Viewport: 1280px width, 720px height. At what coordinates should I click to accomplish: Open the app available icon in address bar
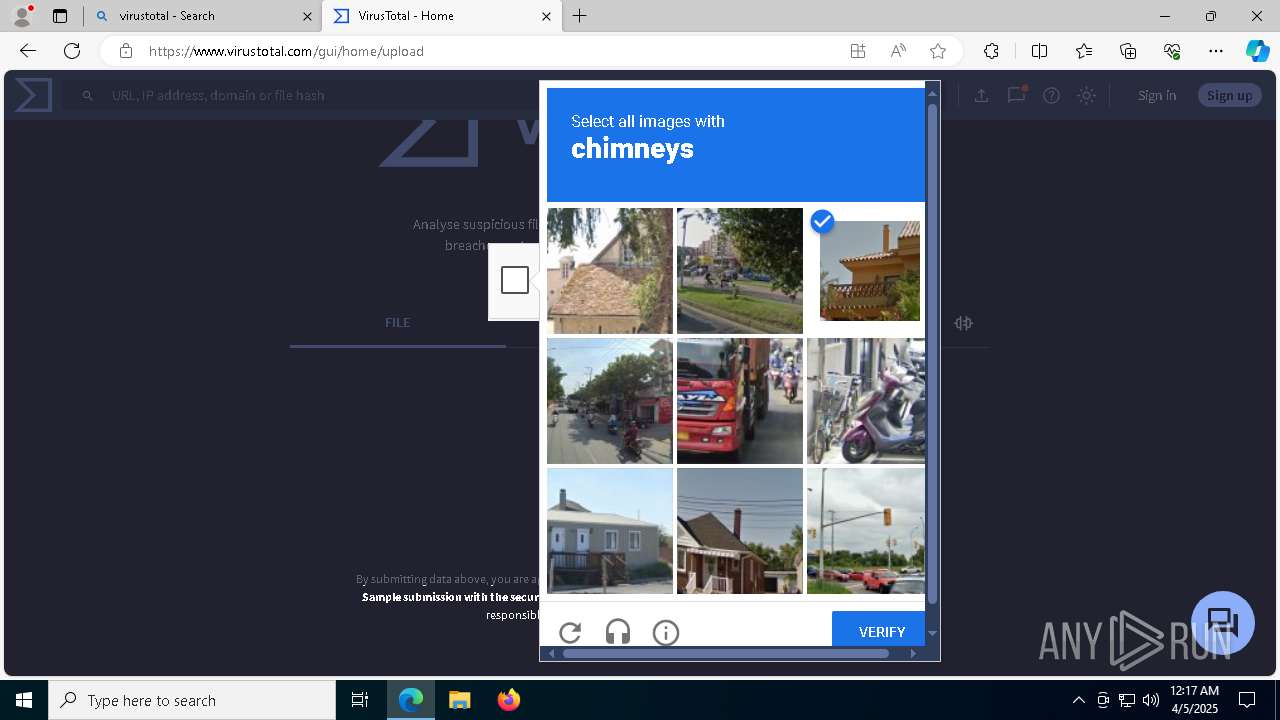click(858, 51)
